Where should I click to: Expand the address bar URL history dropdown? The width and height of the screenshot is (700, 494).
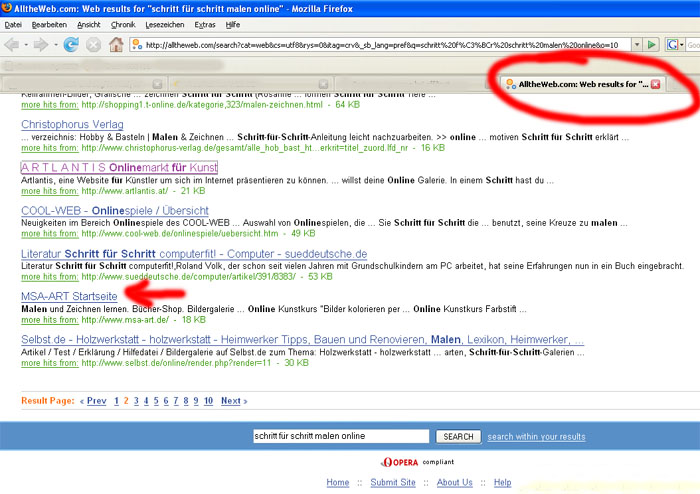637,45
